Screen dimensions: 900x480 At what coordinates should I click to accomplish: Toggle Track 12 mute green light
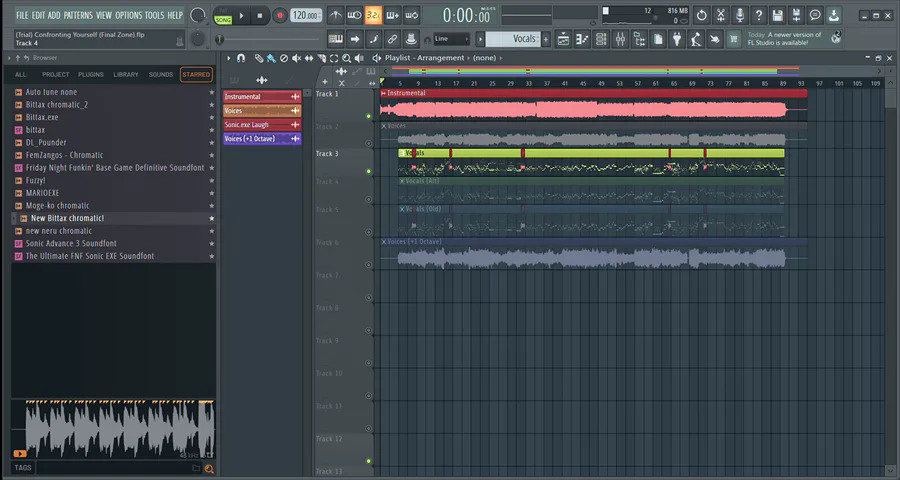pyautogui.click(x=368, y=461)
